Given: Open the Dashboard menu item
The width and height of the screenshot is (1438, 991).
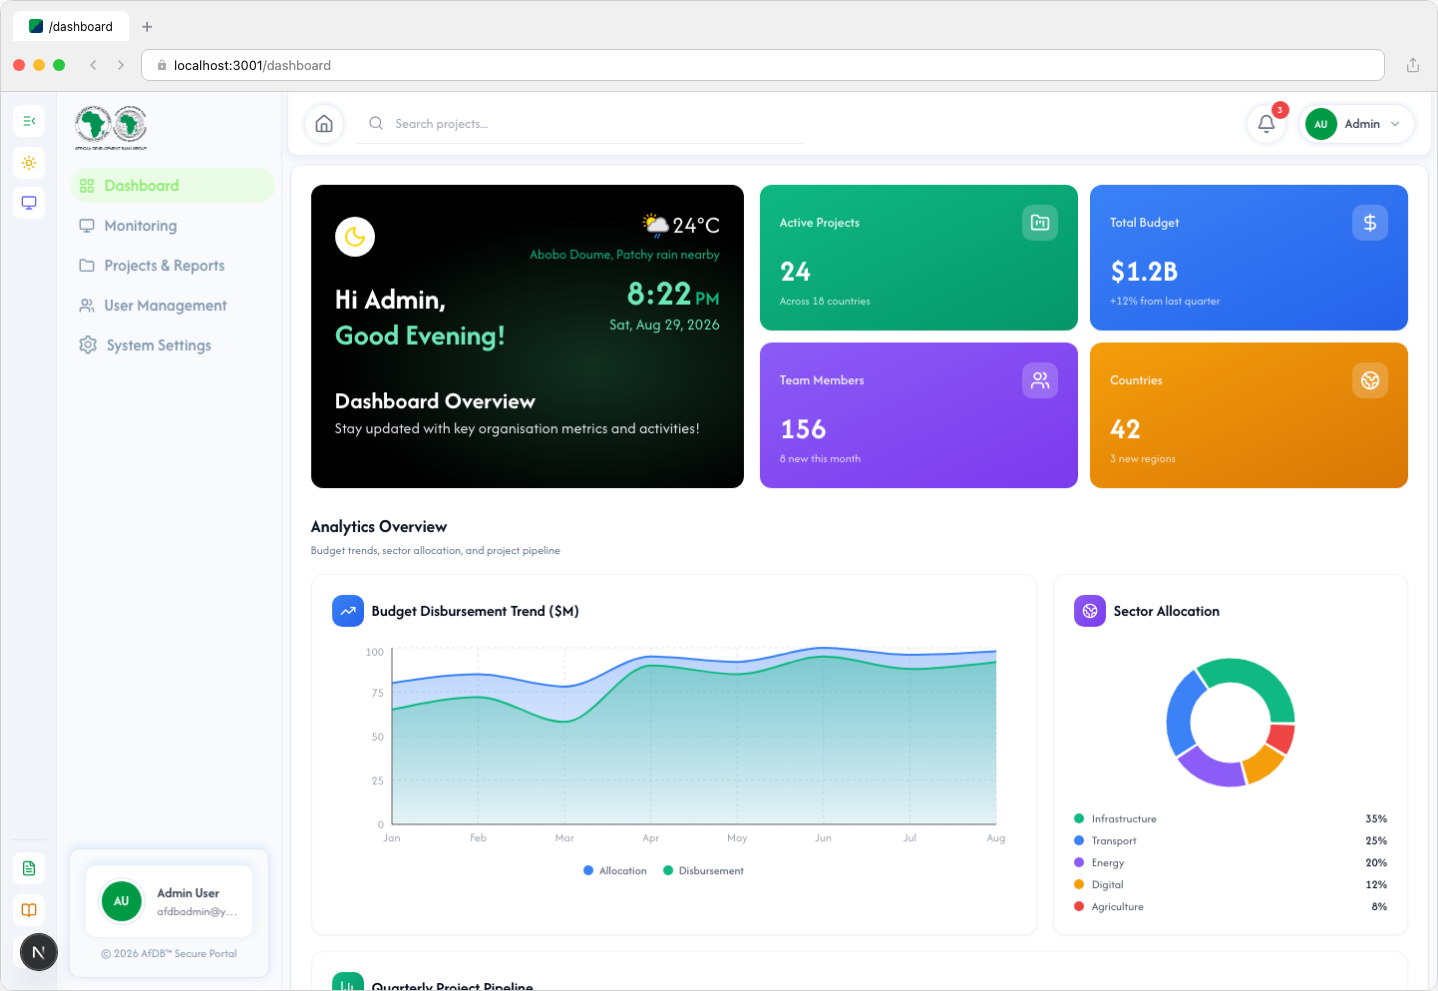Looking at the screenshot, I should [173, 186].
